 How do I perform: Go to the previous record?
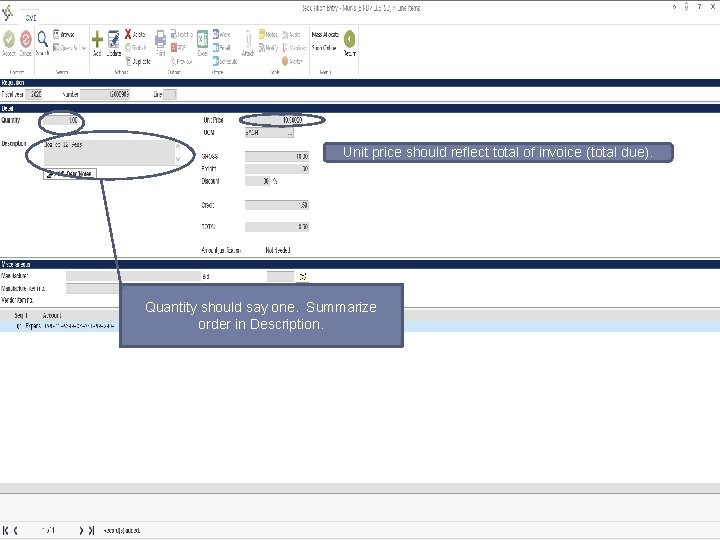[16, 530]
